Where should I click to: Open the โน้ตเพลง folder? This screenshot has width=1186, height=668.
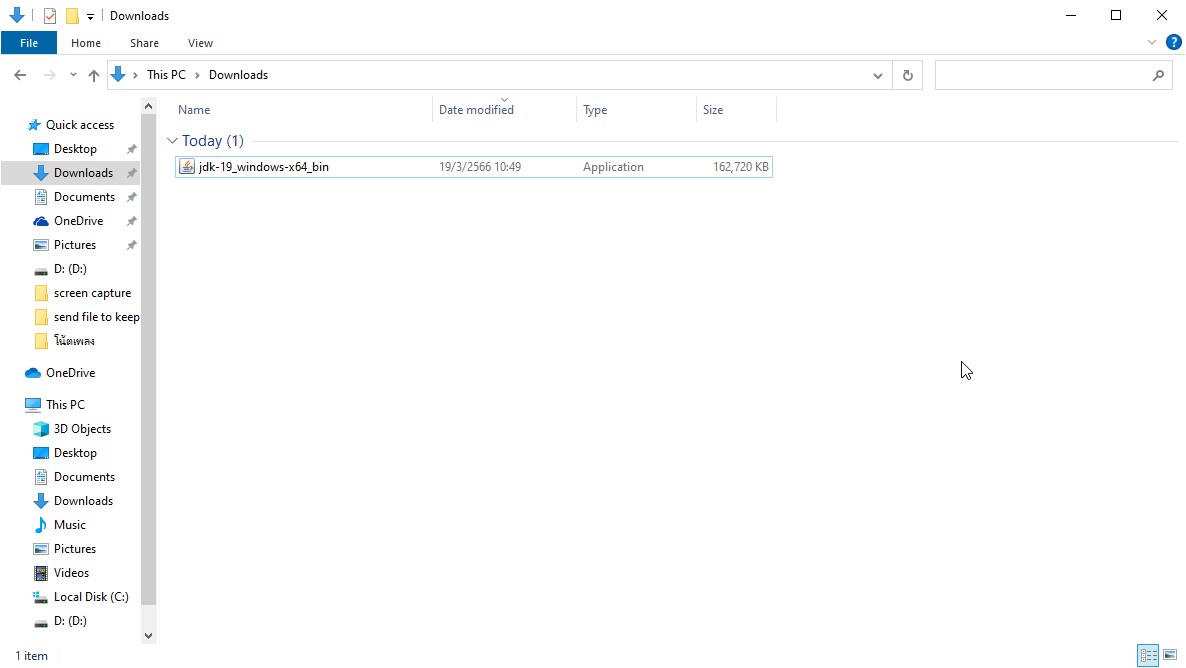73,341
